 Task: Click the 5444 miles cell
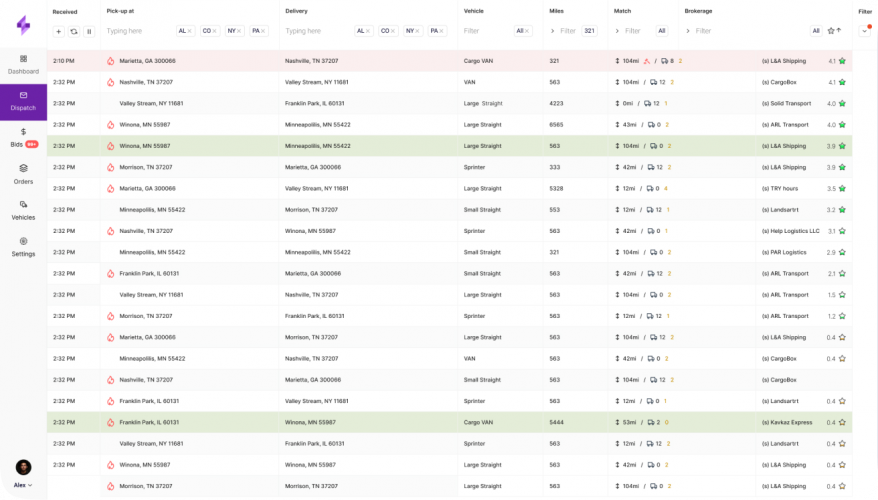556,423
